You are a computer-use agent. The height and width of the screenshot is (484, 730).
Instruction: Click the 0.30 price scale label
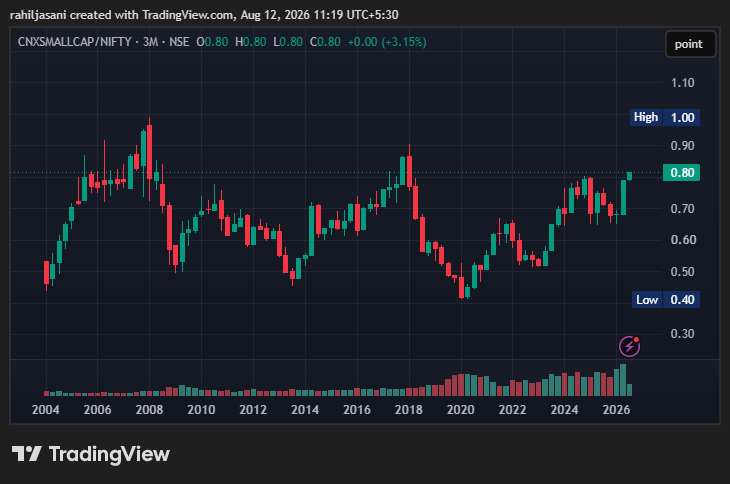(x=682, y=334)
